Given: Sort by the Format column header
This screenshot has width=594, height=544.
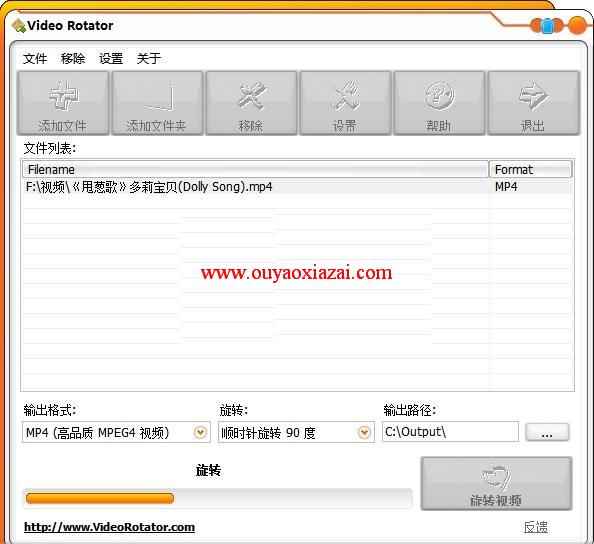Looking at the screenshot, I should point(531,169).
